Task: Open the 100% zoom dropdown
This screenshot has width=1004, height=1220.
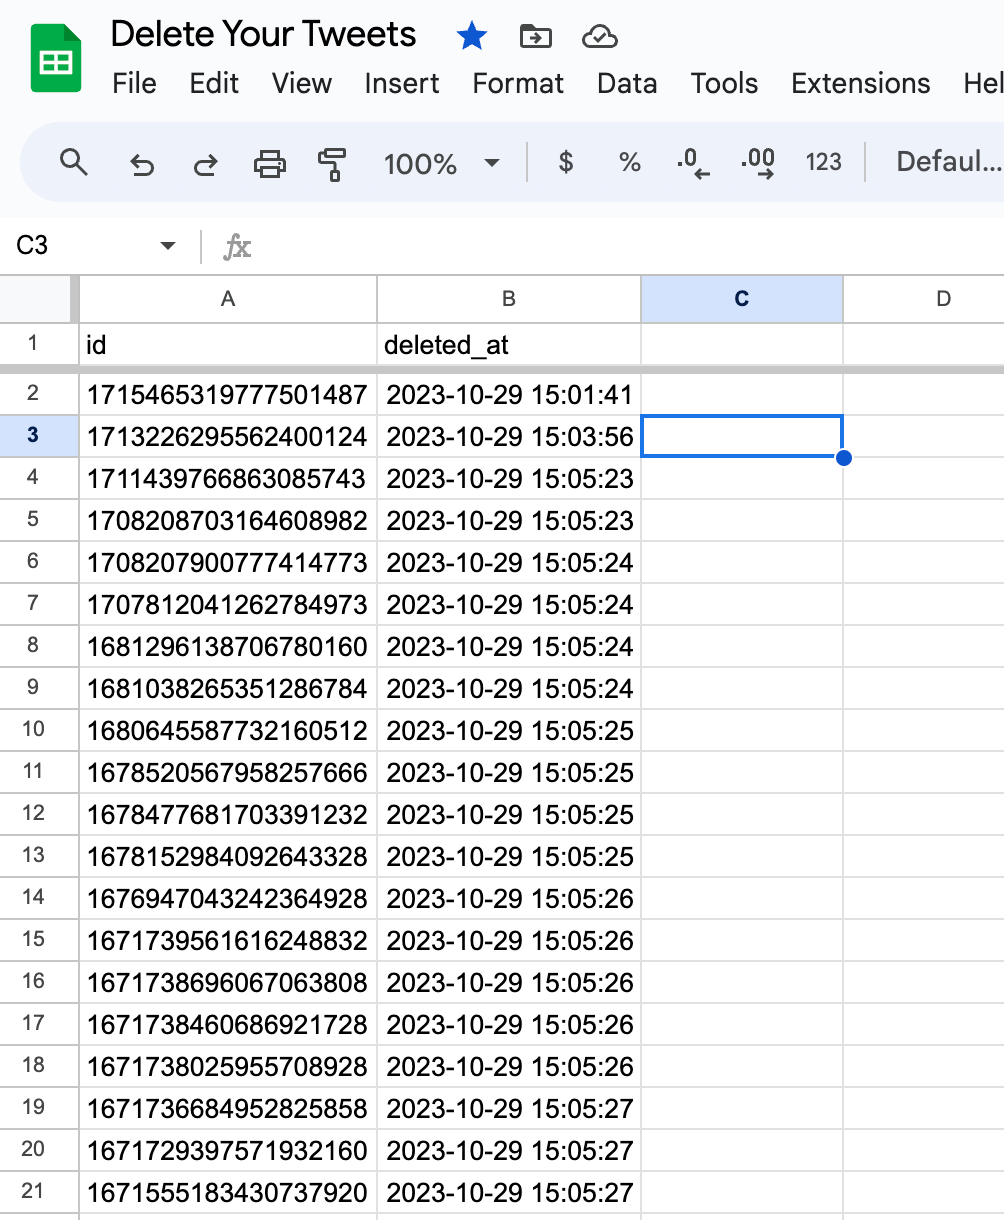Action: click(441, 163)
